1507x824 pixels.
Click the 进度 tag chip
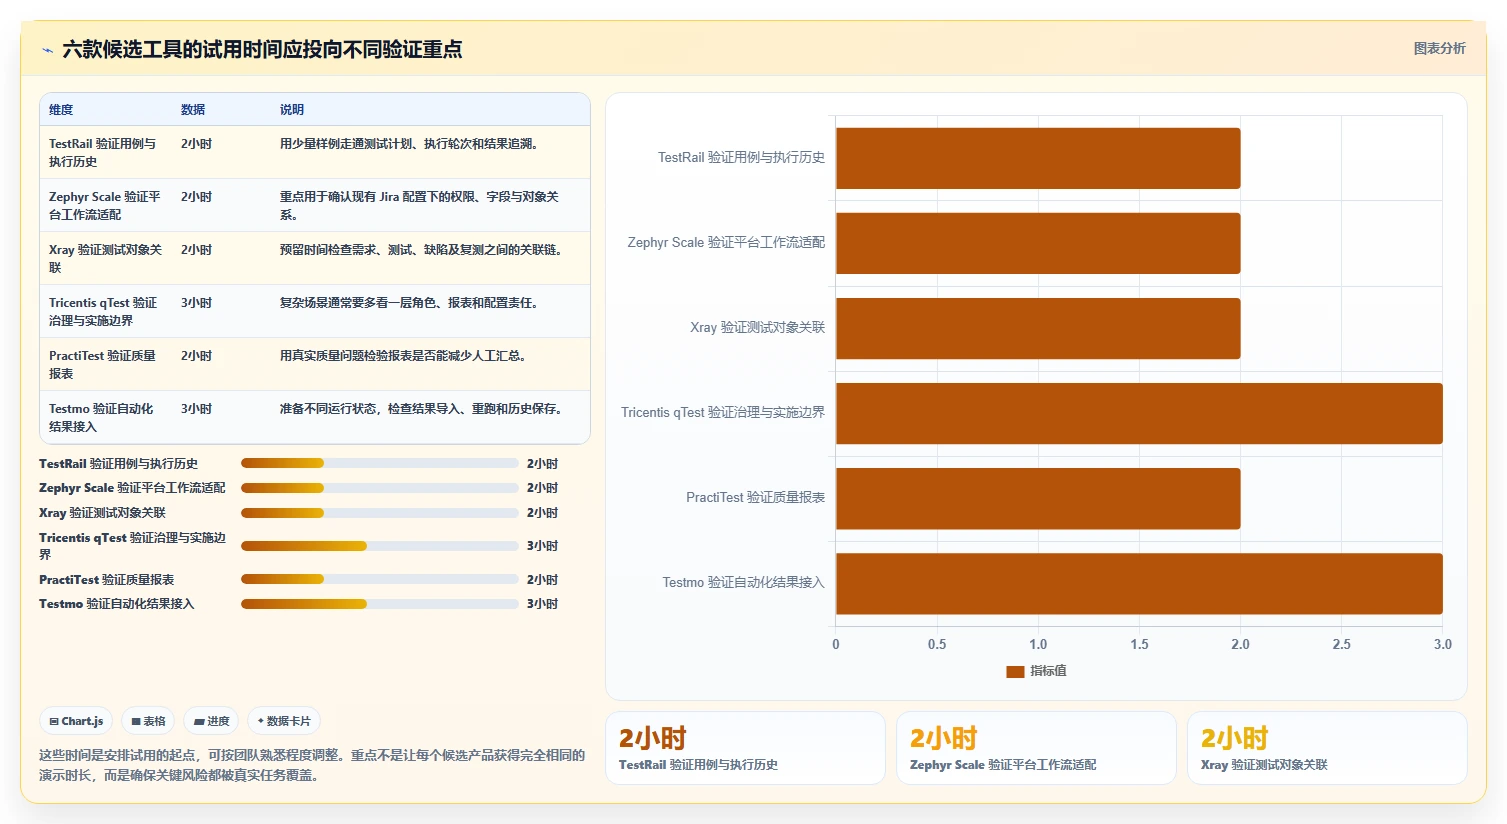point(212,721)
